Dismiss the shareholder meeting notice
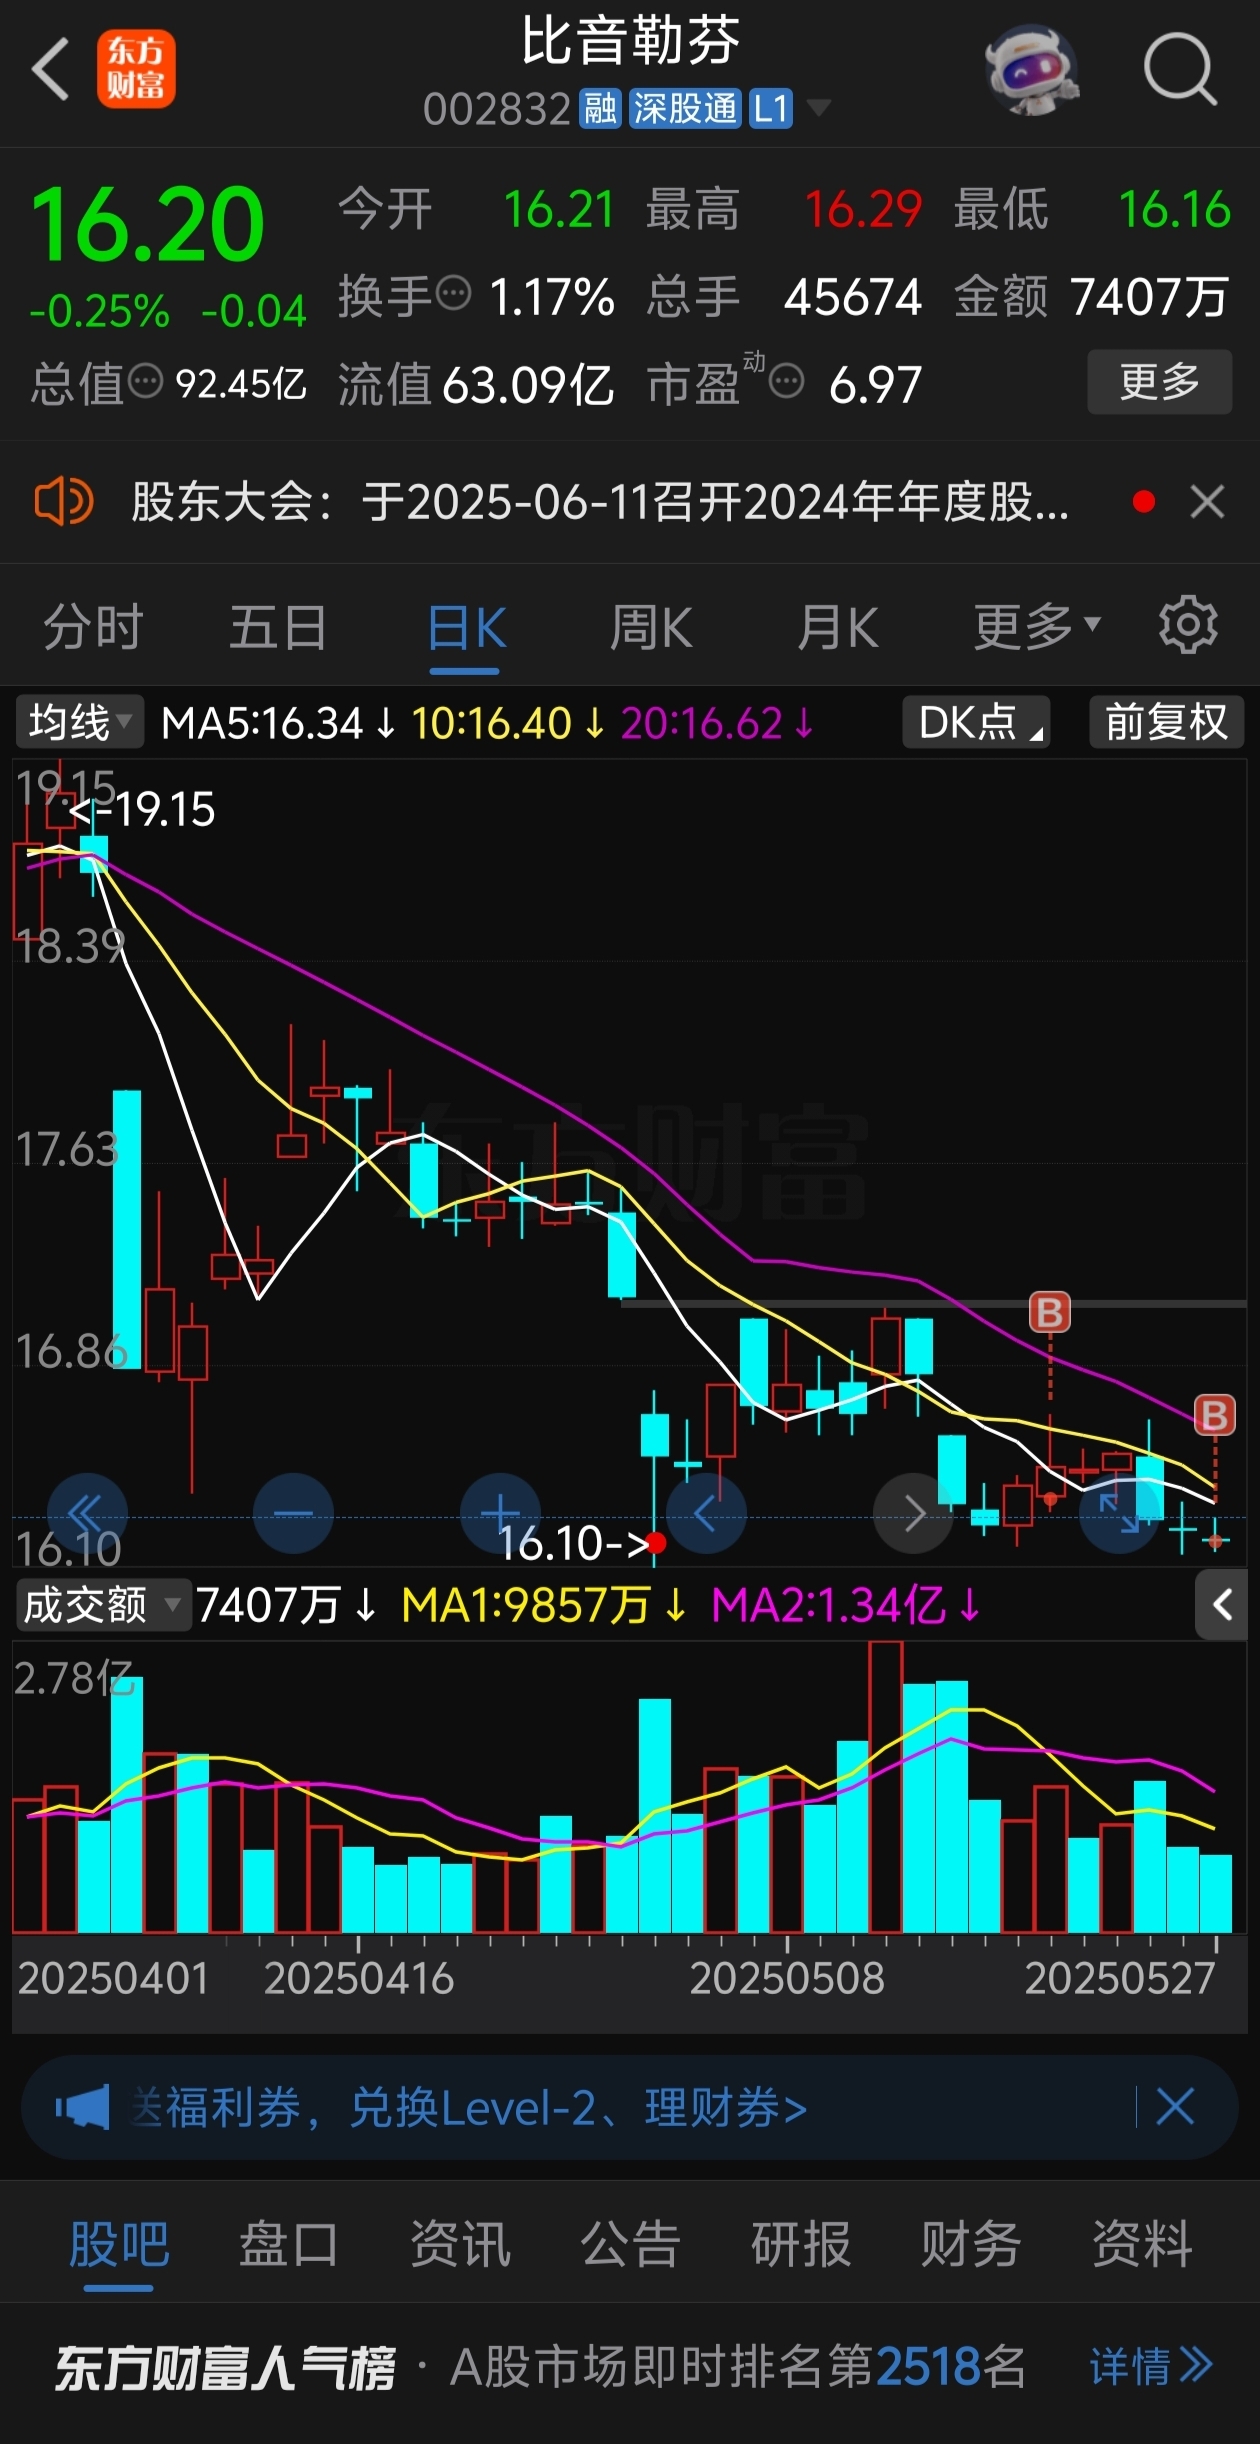Screen dimensions: 1260x2444 (x=1207, y=501)
